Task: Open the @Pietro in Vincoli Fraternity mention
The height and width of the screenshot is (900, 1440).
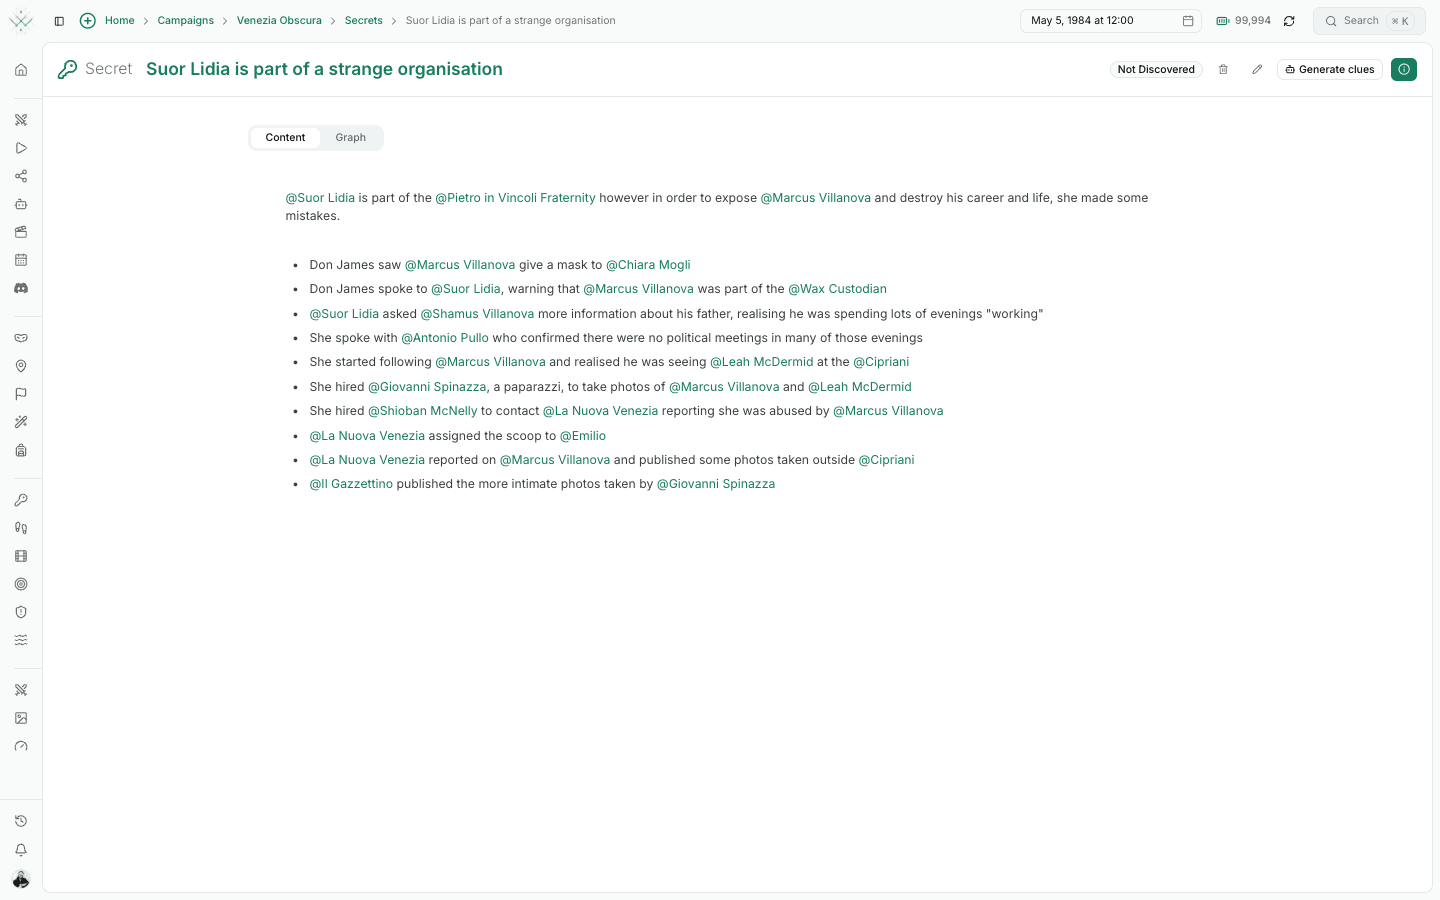Action: point(515,198)
